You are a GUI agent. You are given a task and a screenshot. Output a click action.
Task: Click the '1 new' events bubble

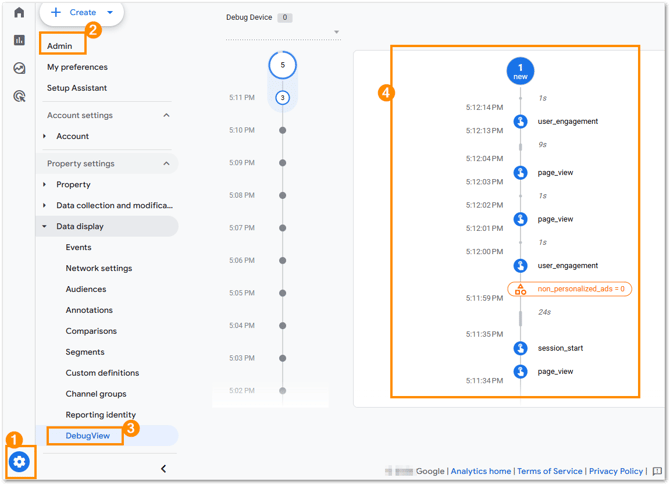coord(520,71)
